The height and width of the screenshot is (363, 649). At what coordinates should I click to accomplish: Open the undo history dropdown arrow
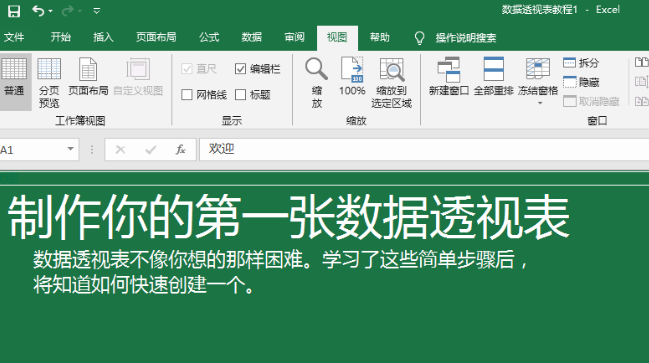[50, 11]
